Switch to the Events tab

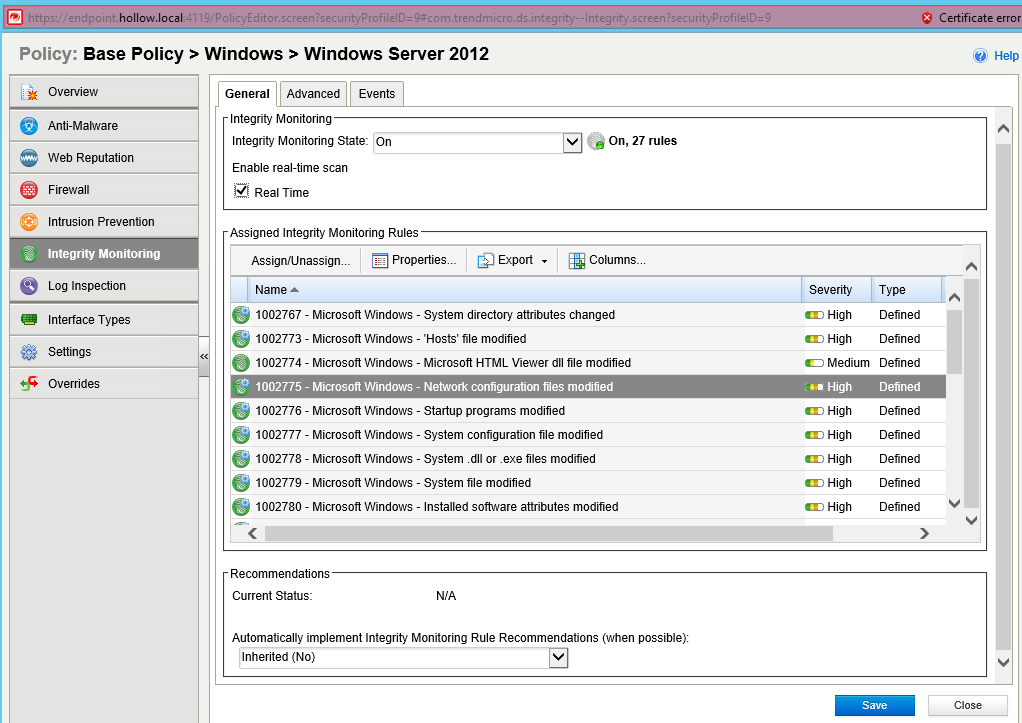point(376,94)
